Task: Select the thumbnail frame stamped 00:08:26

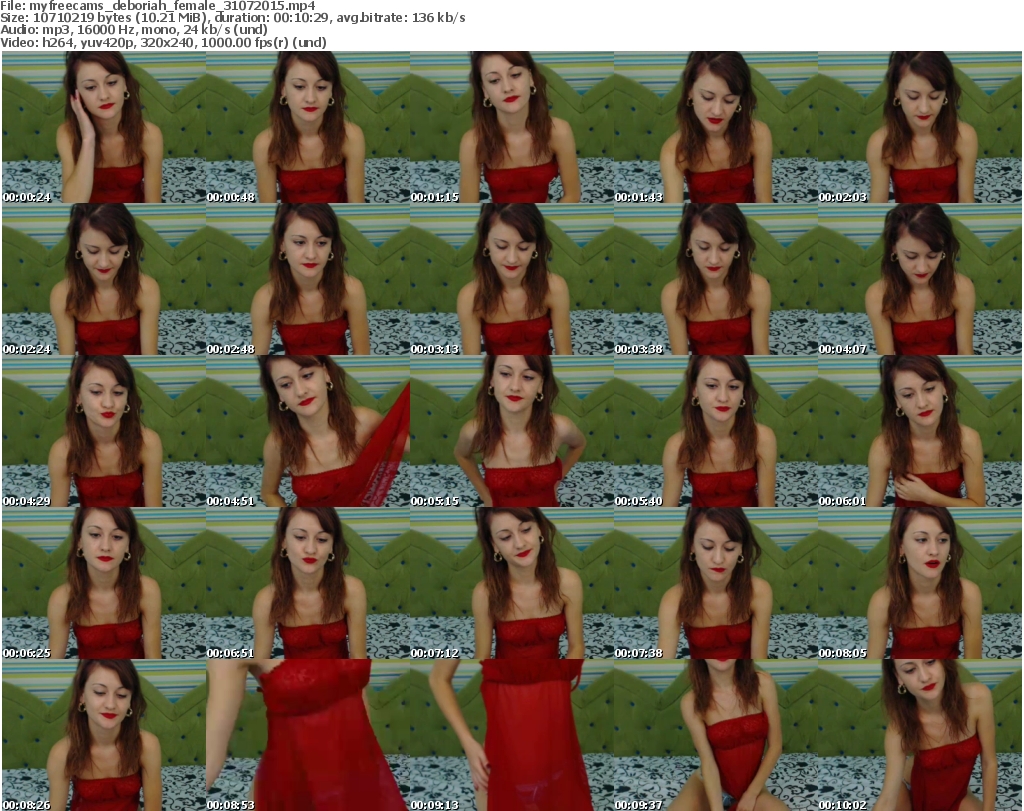Action: coord(104,735)
